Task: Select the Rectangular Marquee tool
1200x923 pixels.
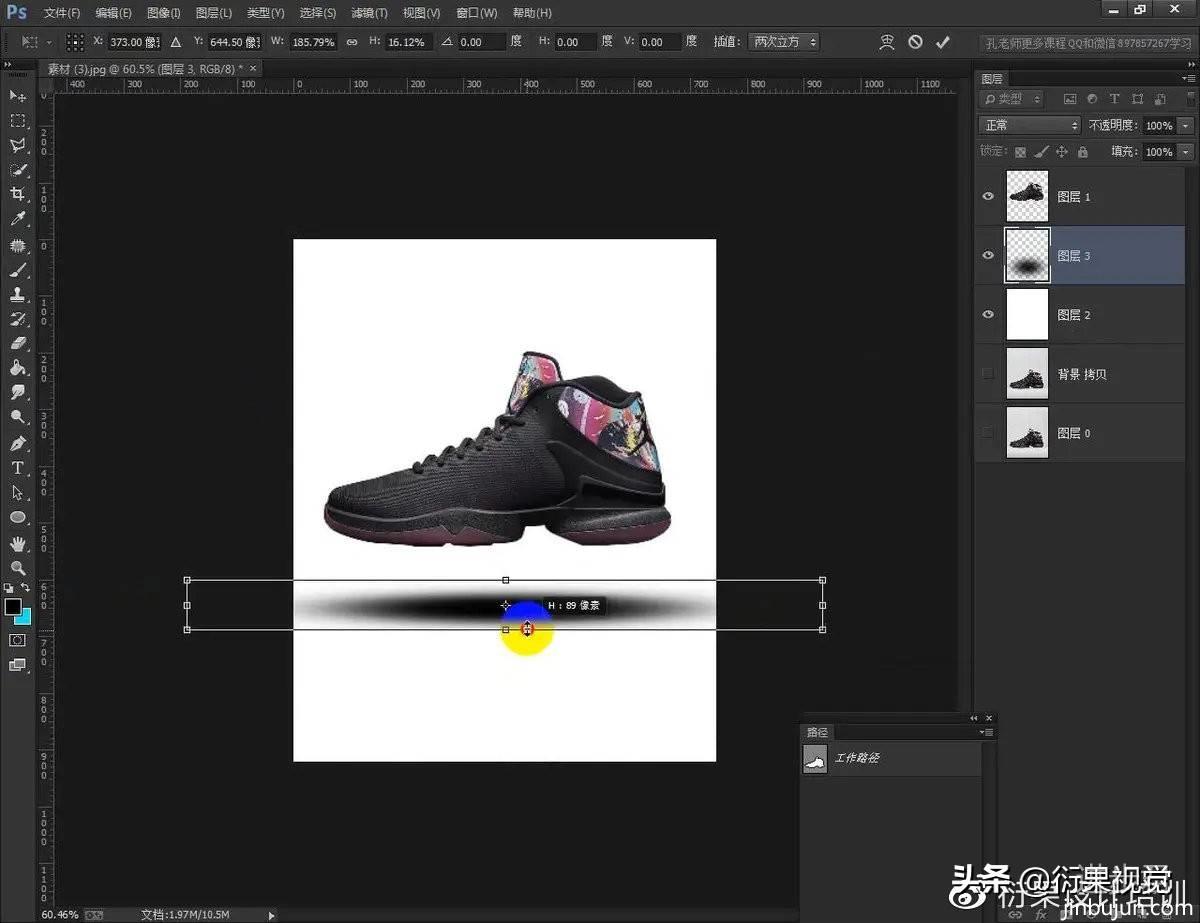Action: tap(18, 120)
